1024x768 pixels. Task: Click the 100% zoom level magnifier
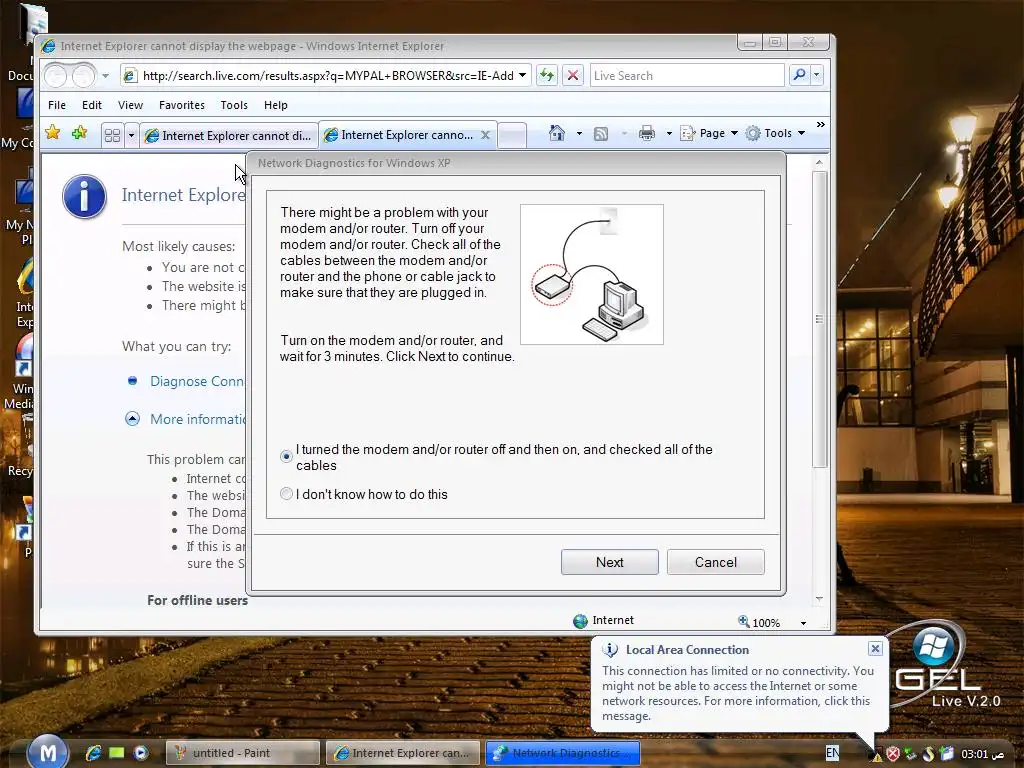pyautogui.click(x=743, y=621)
